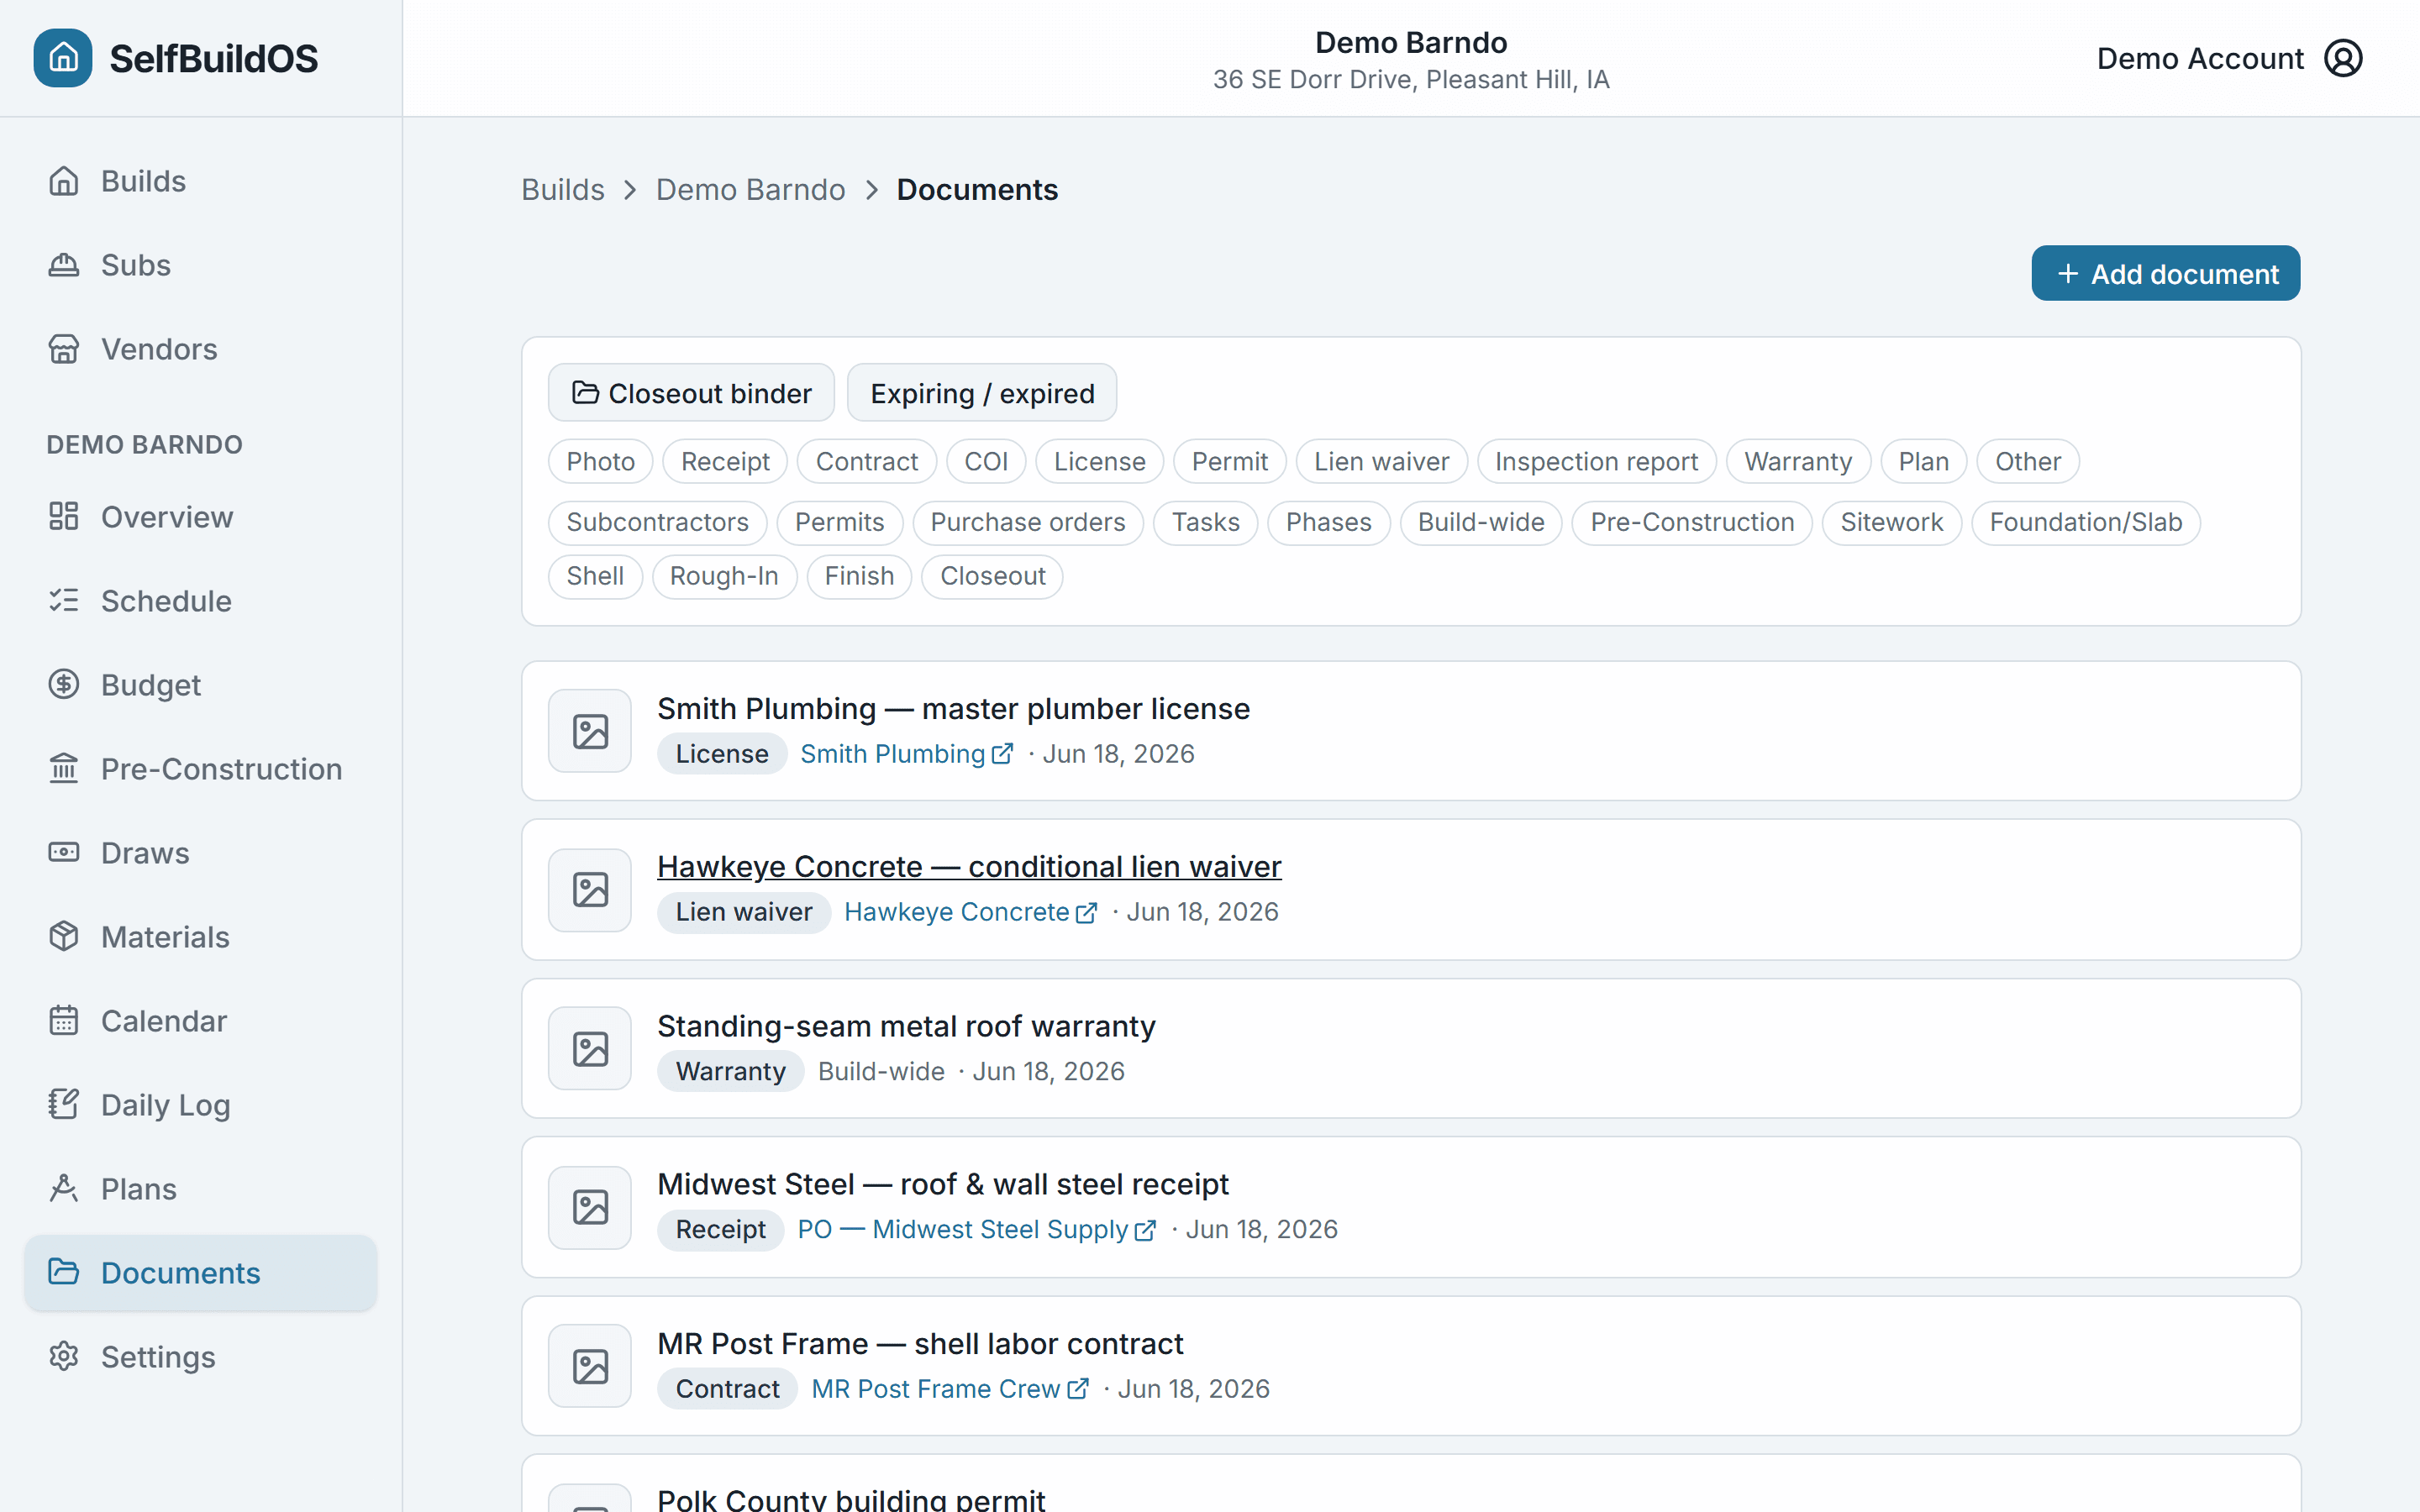Open Midwest Steel receipt thumbnail icon

click(590, 1207)
